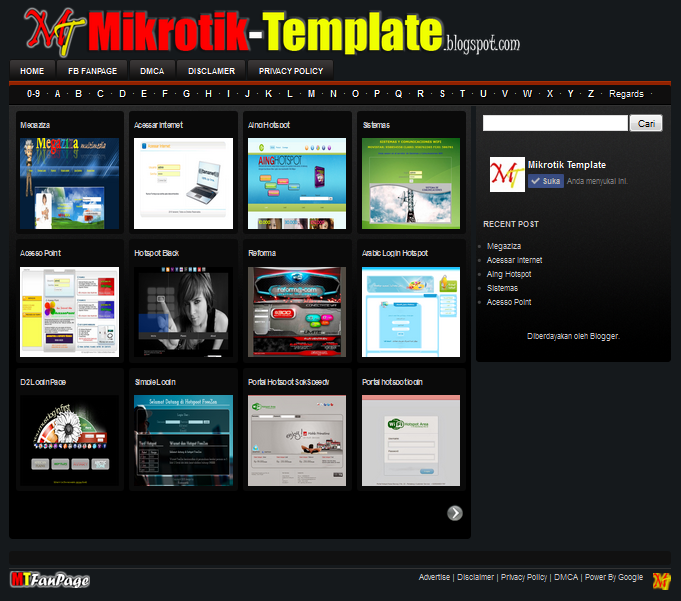Open the Acesso Point thumbnail
Viewport: 681px width, 601px height.
[69, 312]
